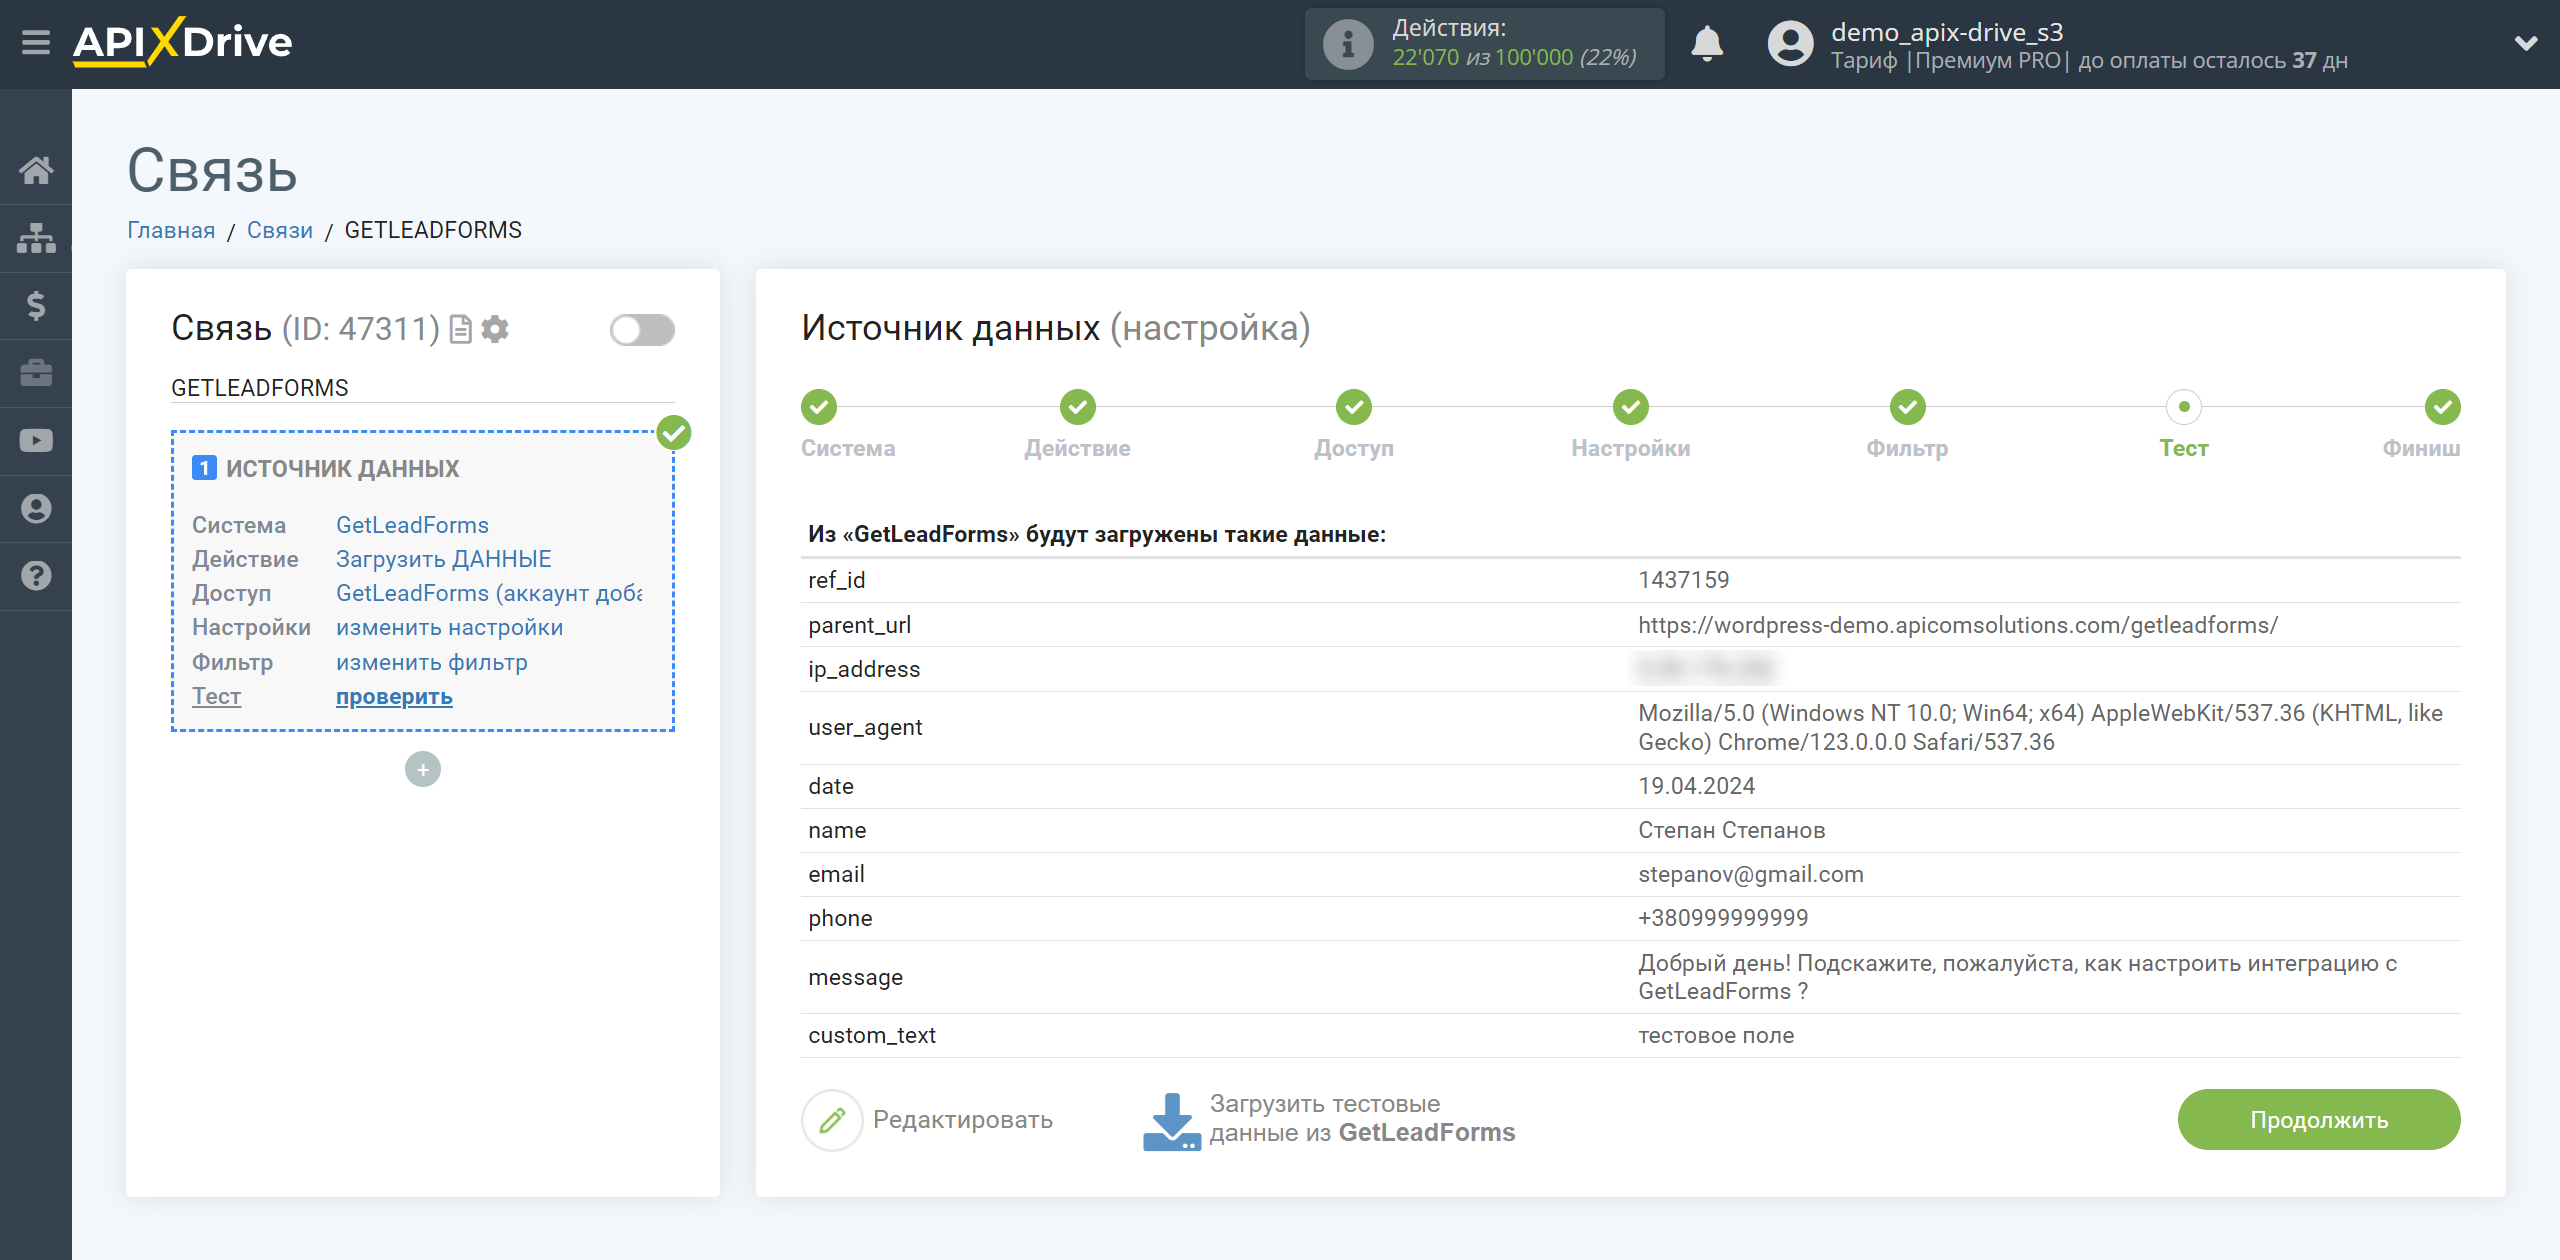Click the Продолжить button
The image size is (2560, 1260).
(x=2318, y=1120)
